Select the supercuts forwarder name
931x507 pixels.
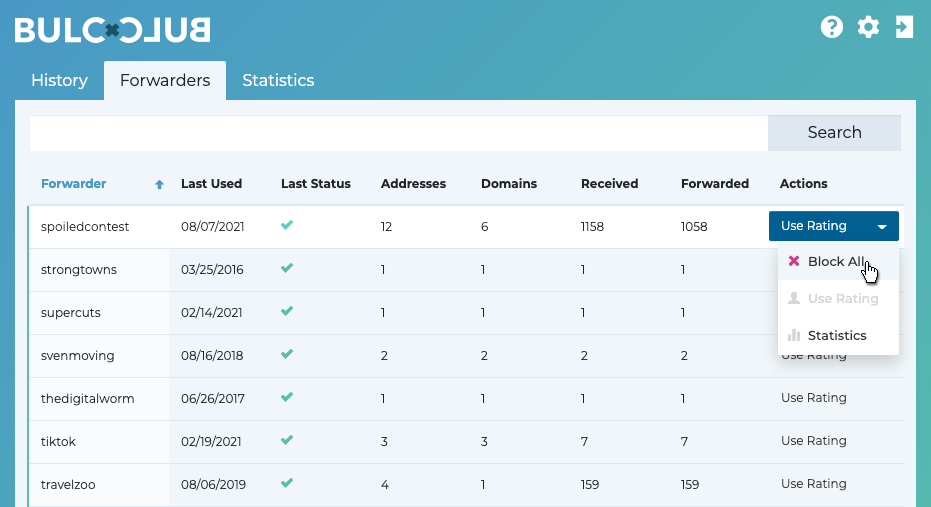[x=71, y=313]
